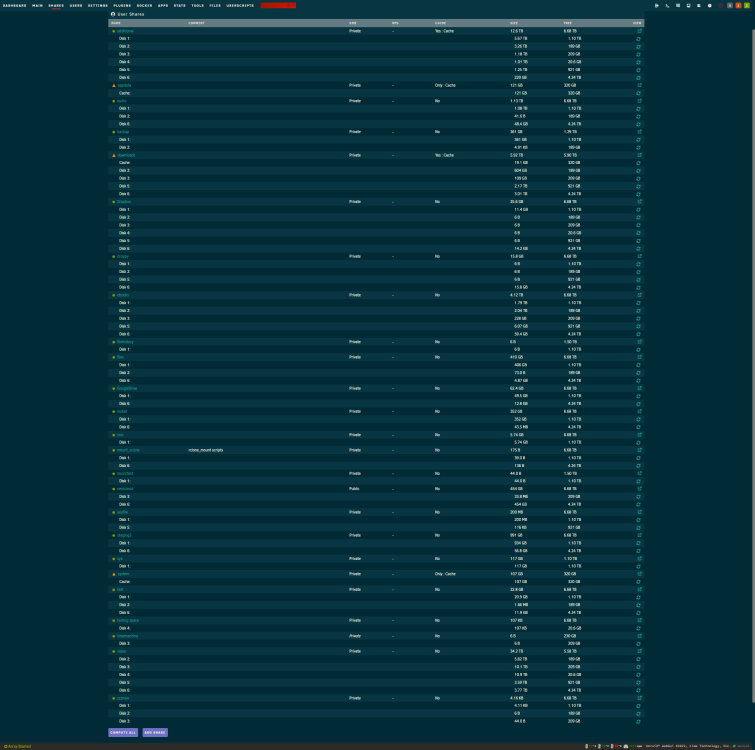755x750 pixels.
Task: Open the Docker tab
Action: (x=144, y=5)
